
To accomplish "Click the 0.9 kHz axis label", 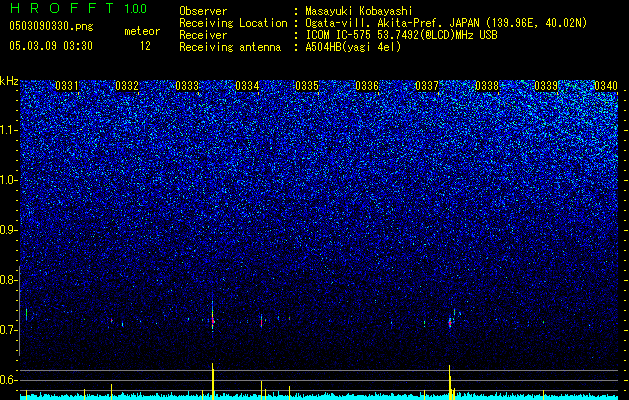I will coord(8,230).
